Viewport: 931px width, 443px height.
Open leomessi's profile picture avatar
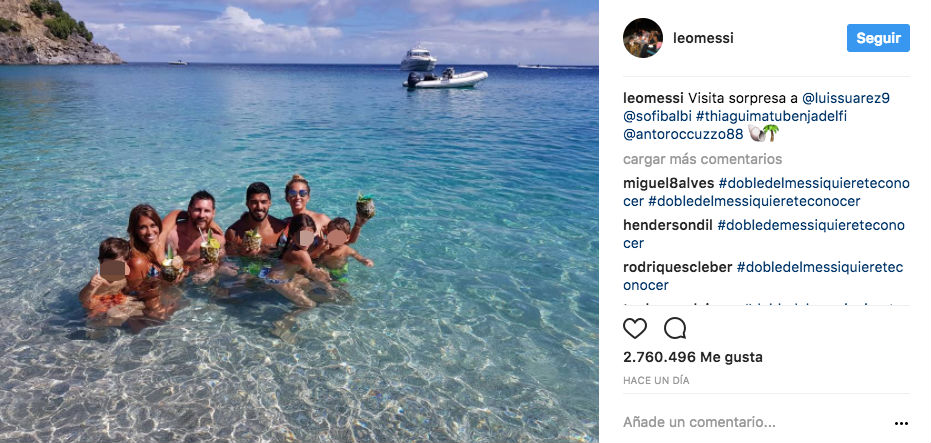coord(642,38)
